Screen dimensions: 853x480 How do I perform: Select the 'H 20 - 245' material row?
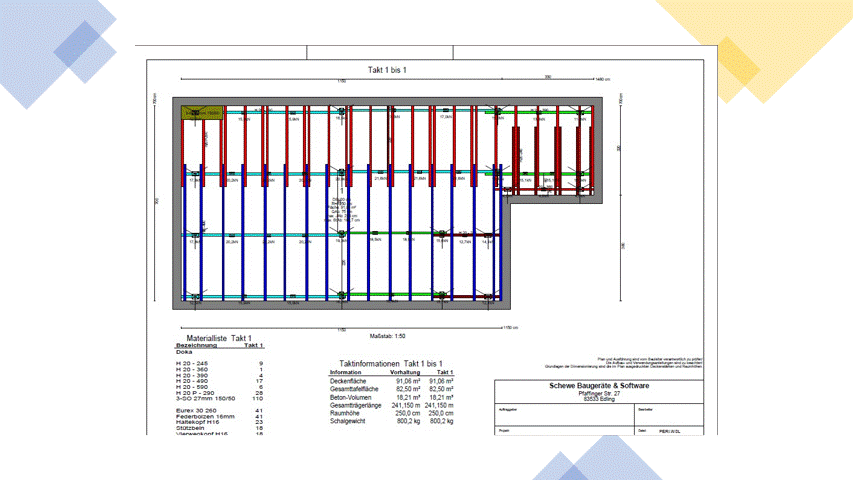click(191, 363)
